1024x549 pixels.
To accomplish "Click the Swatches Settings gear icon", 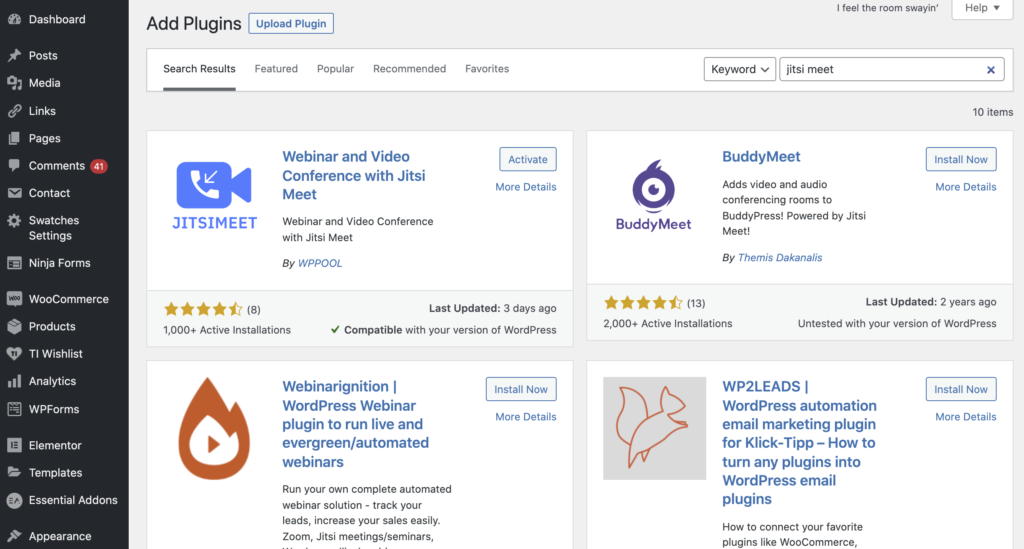I will [14, 221].
